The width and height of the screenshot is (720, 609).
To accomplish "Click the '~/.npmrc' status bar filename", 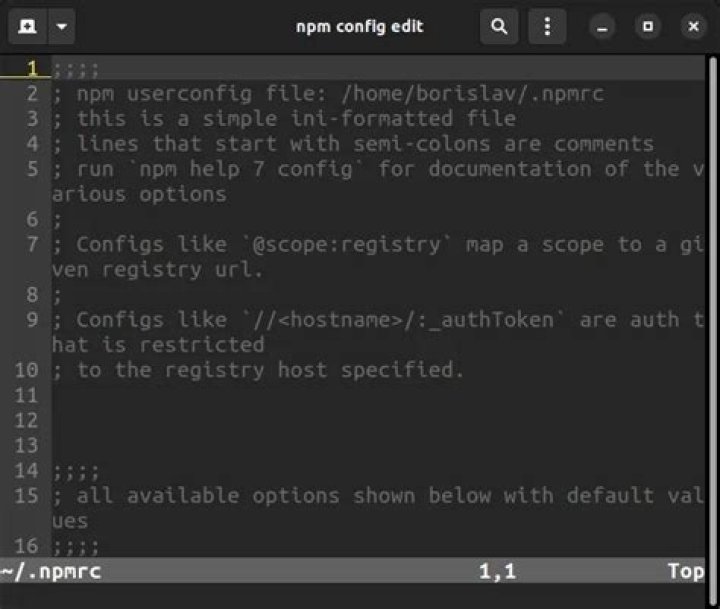I will click(51, 572).
